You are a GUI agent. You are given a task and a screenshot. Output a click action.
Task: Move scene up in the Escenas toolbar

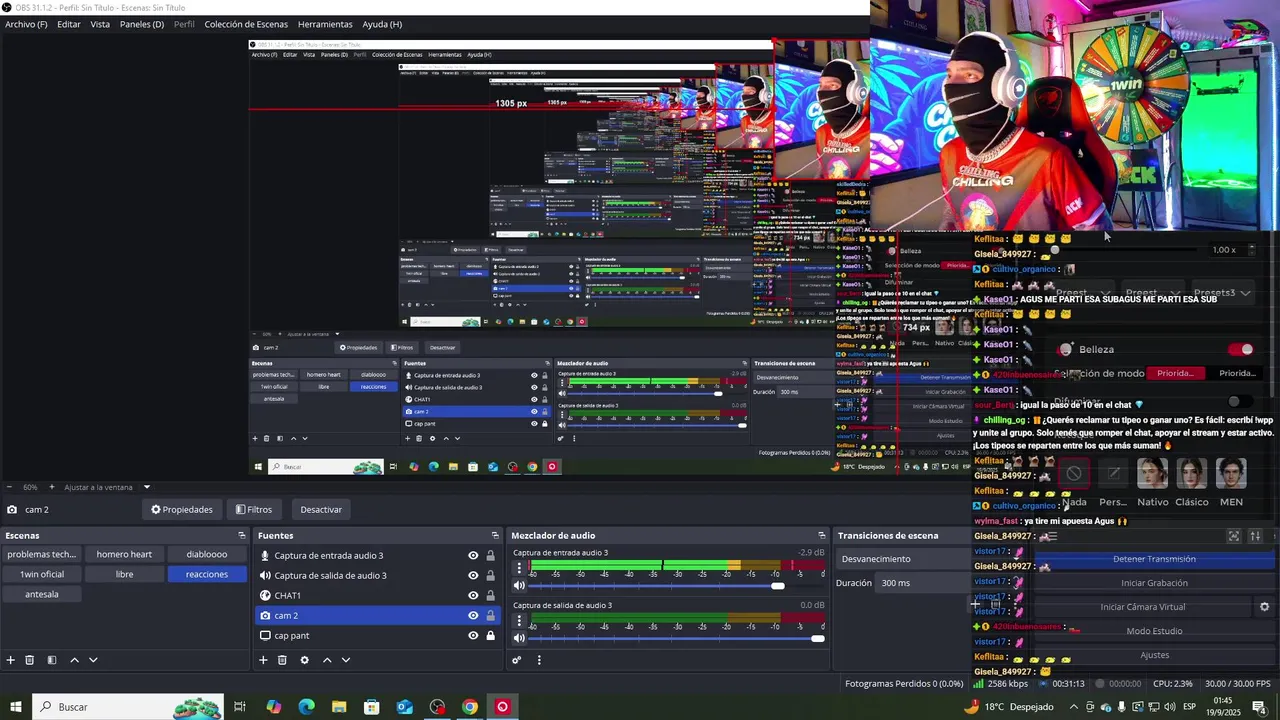pyautogui.click(x=74, y=660)
